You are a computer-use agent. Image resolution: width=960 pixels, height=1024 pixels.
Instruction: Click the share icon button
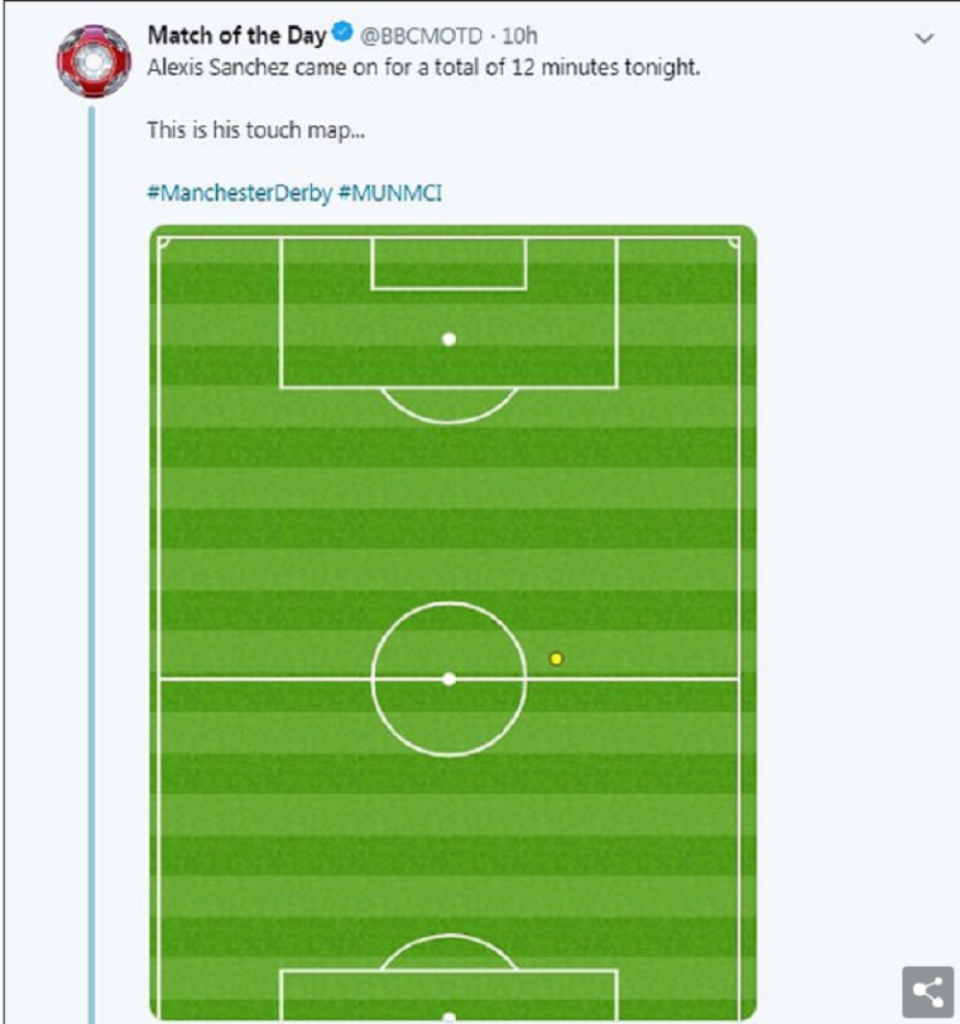pos(927,992)
